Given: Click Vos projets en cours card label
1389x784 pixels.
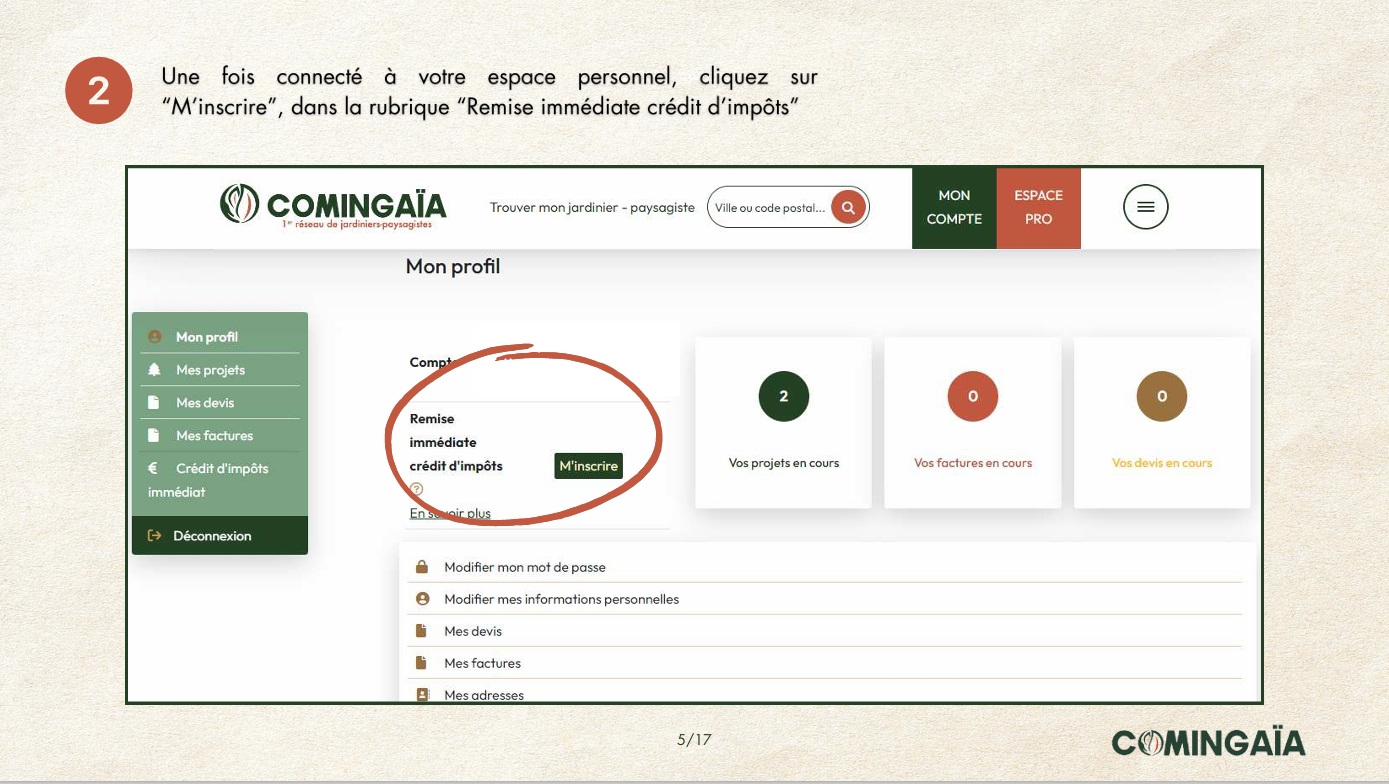Looking at the screenshot, I should pos(784,463).
